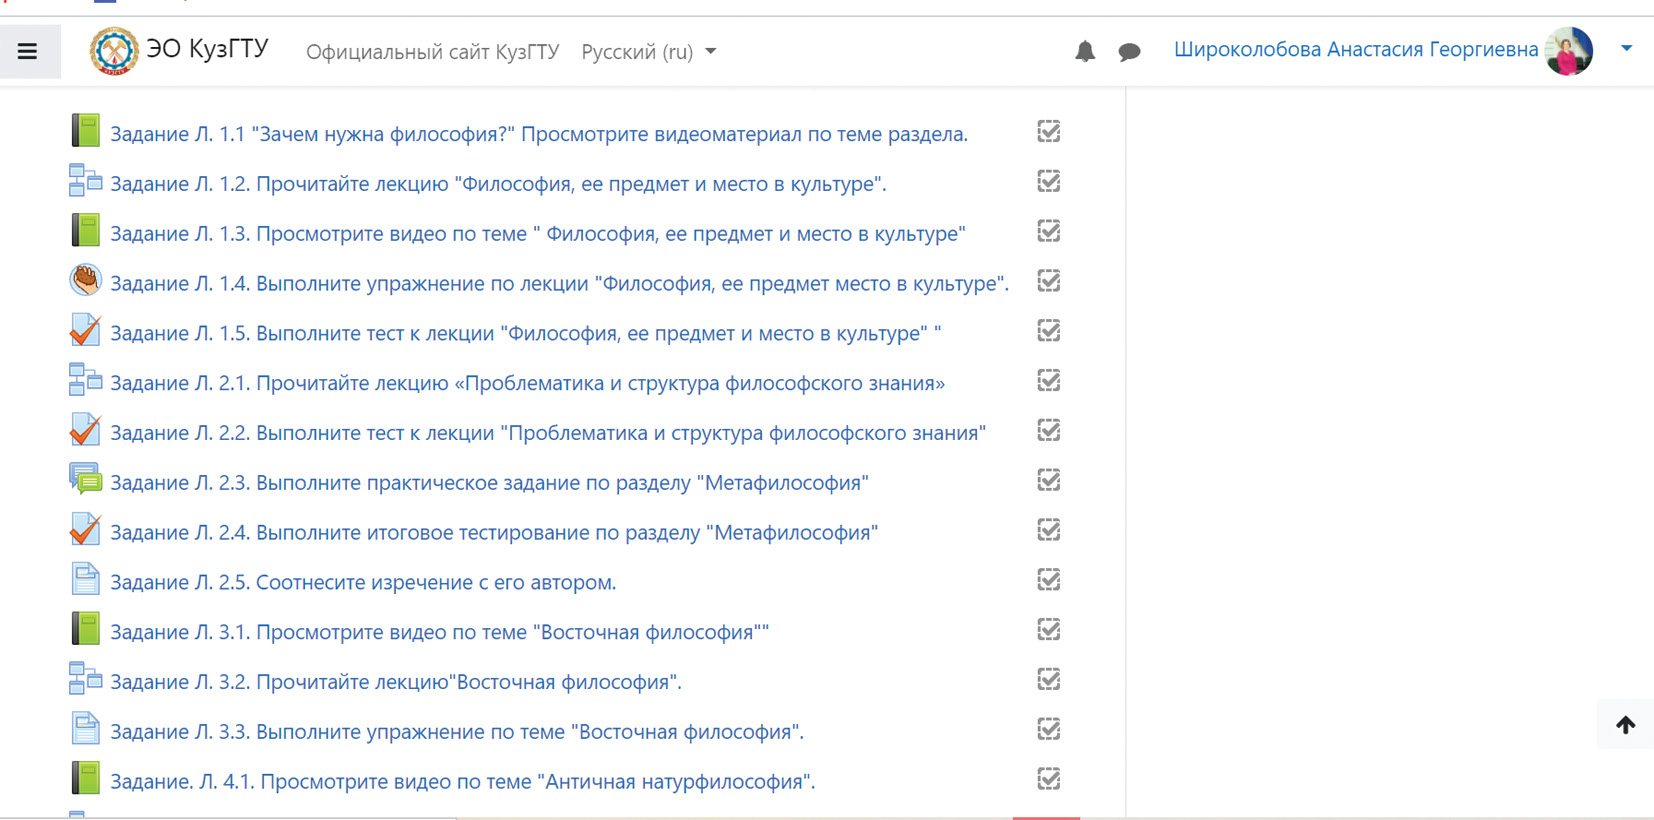This screenshot has width=1654, height=820.
Task: Expand the Русский (ru) language dropdown
Action: click(x=648, y=52)
